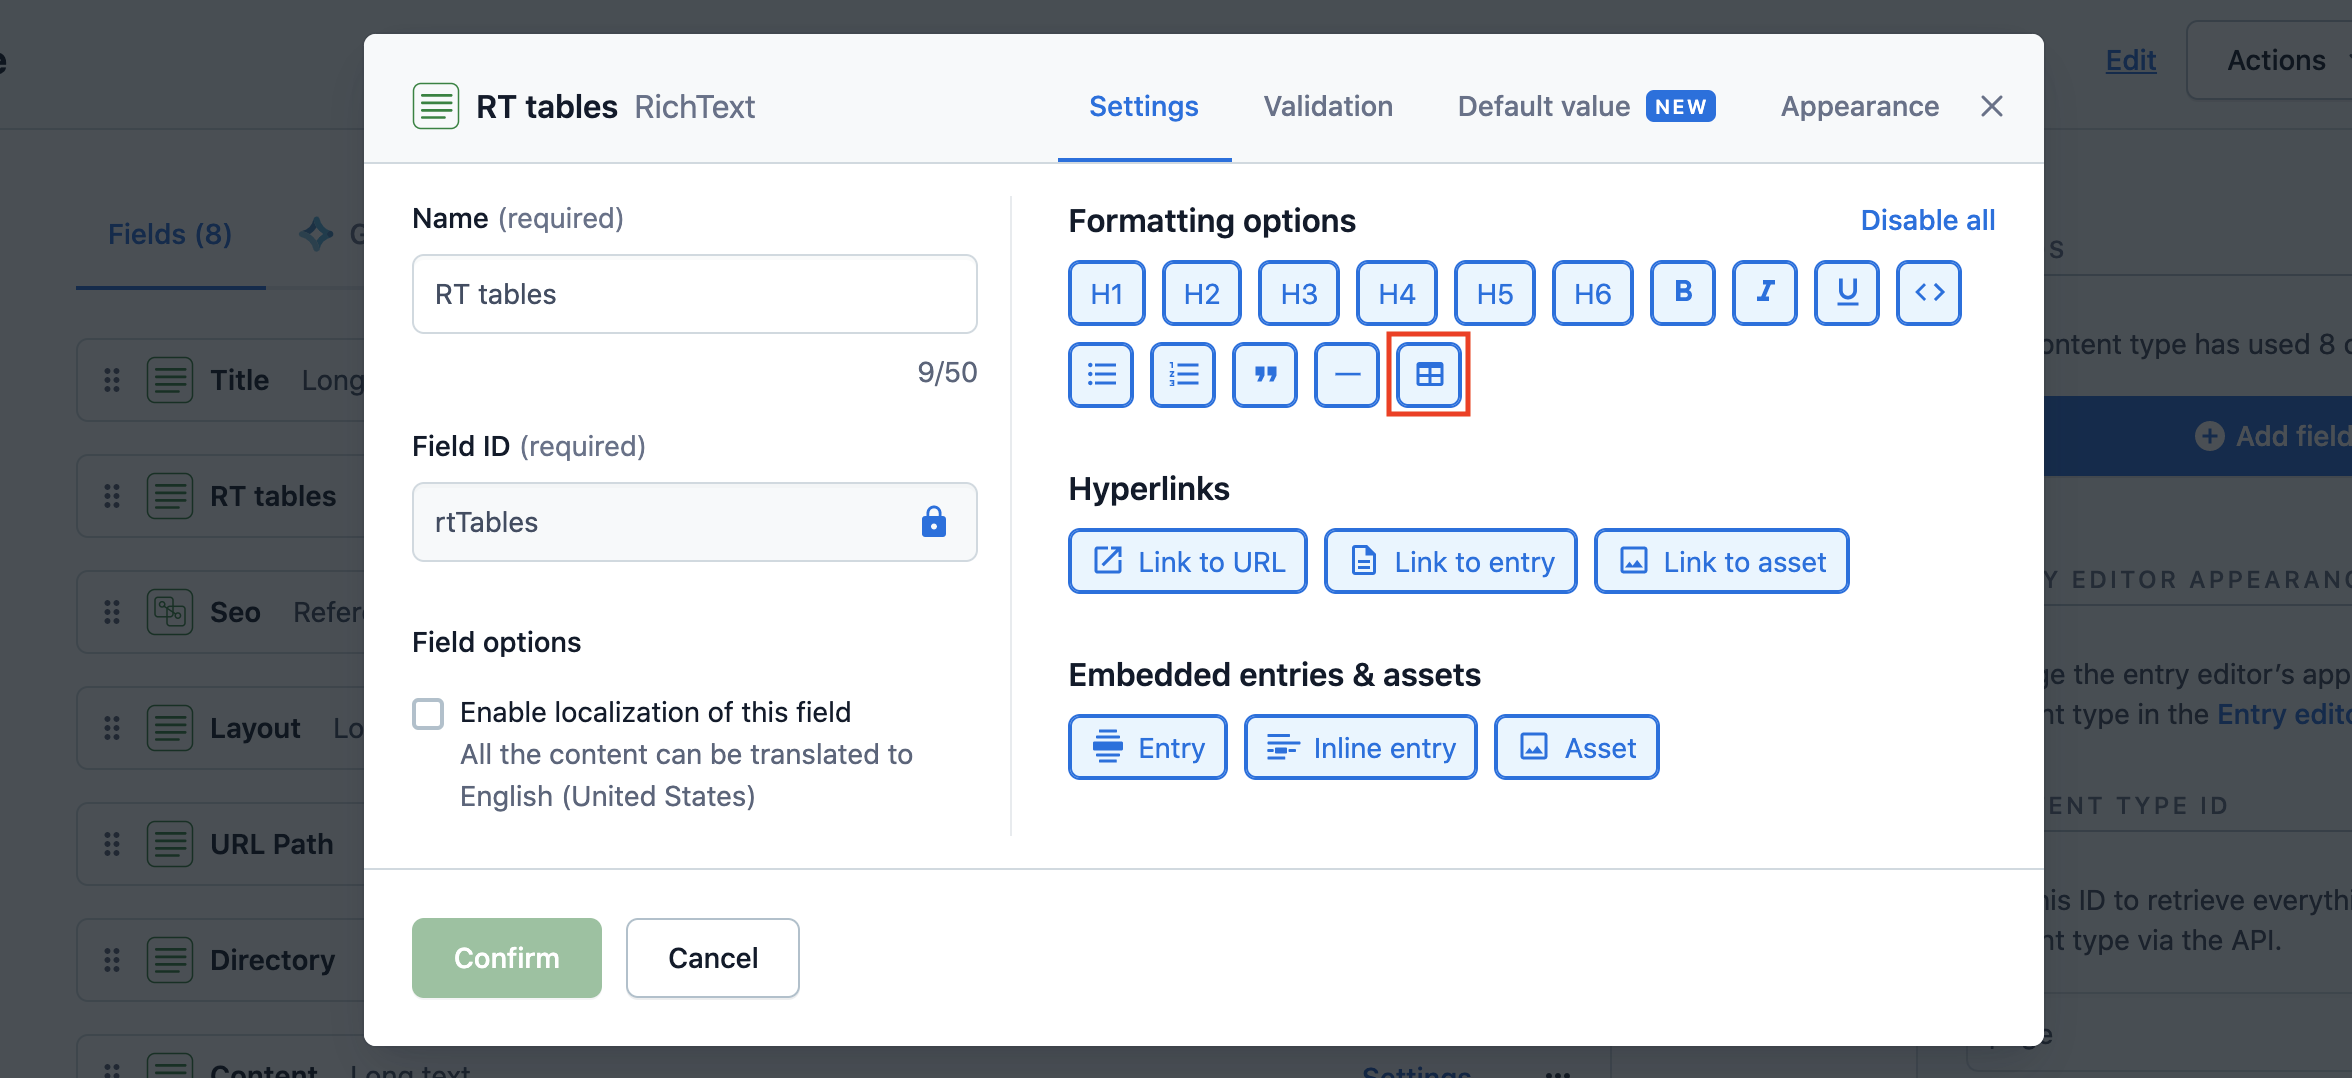This screenshot has width=2352, height=1078.
Task: Open the Appearance tab
Action: tap(1860, 106)
